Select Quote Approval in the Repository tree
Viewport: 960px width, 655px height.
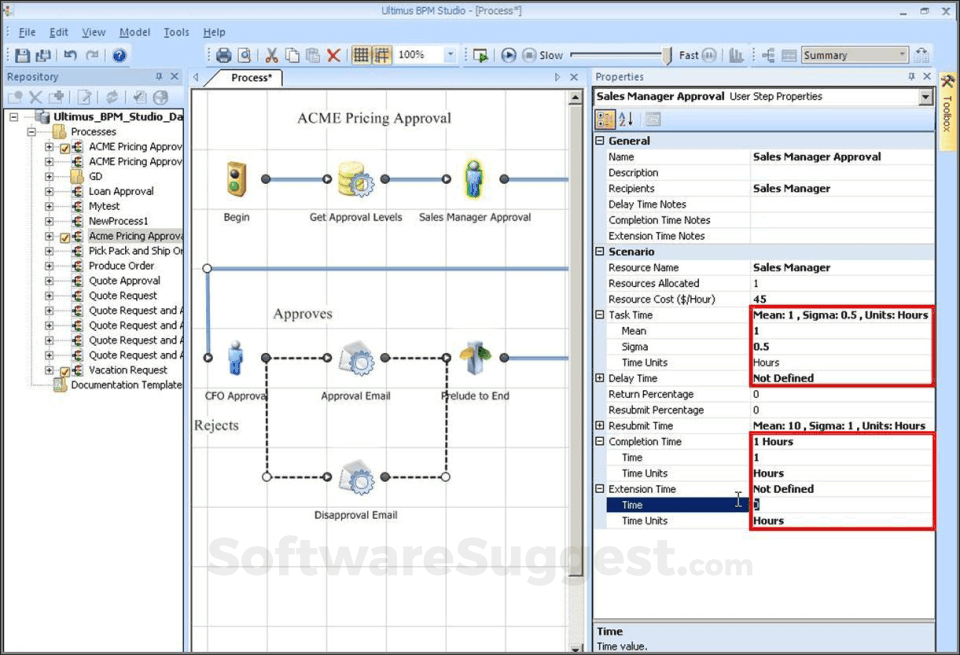[x=124, y=281]
